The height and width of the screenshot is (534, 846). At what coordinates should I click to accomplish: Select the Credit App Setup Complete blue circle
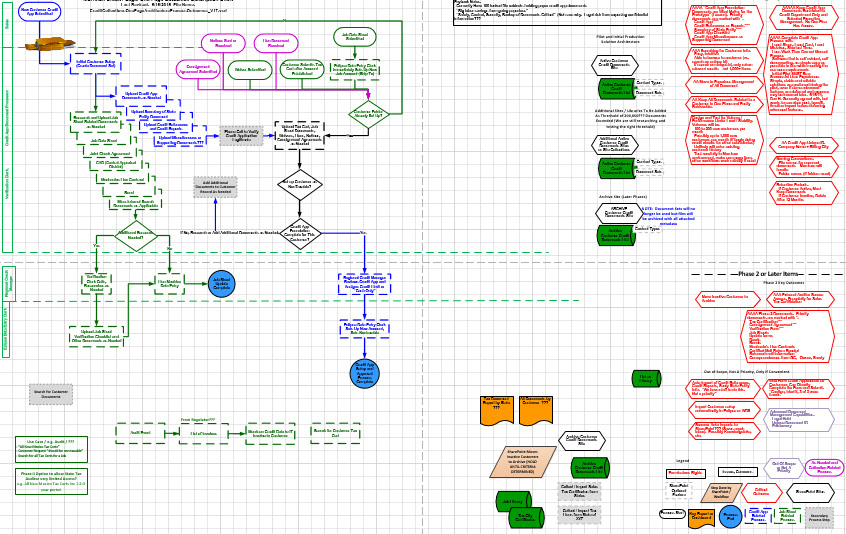coord(364,374)
